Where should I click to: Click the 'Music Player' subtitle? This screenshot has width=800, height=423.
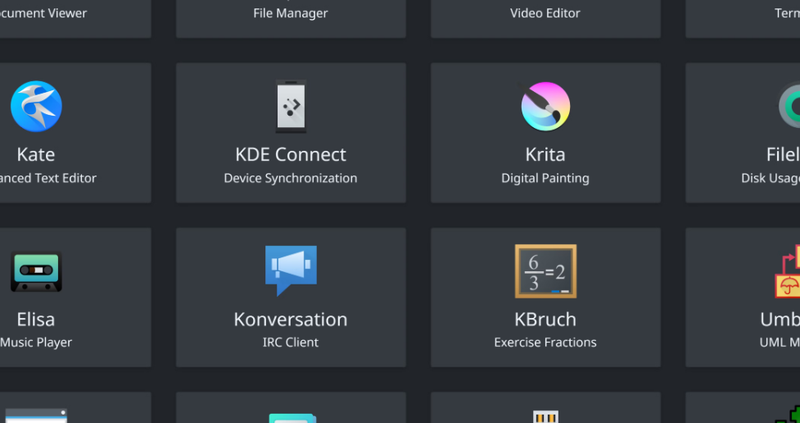point(36,342)
